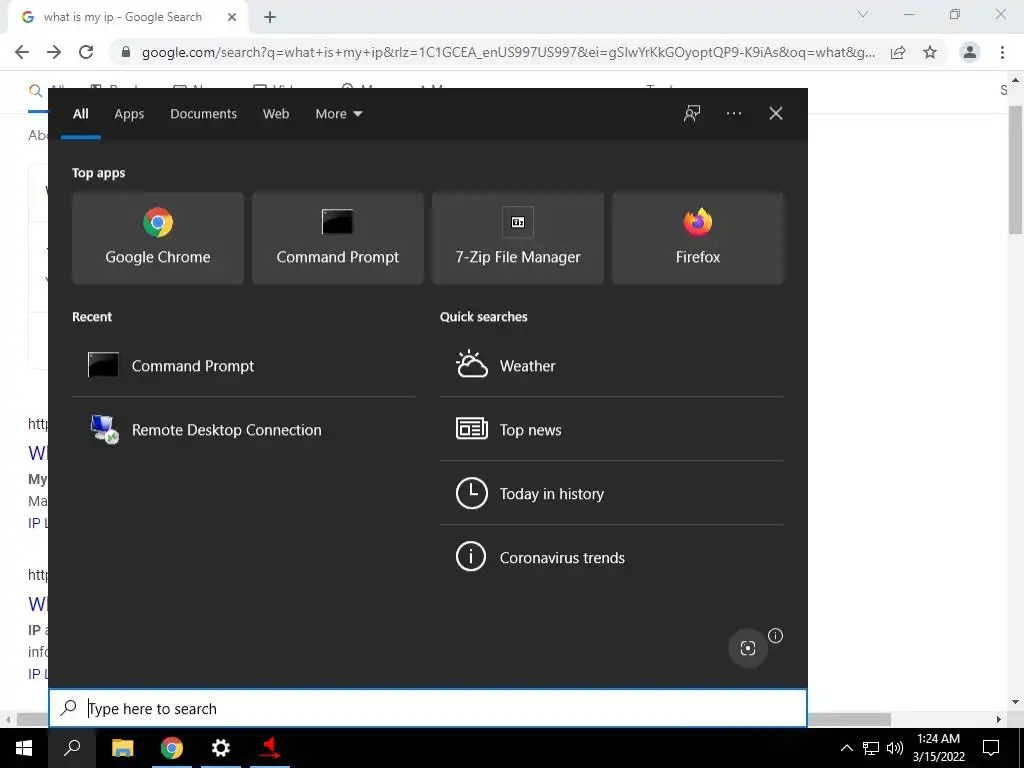
Task: Open Remote Desktop Connection recent item
Action: pyautogui.click(x=244, y=430)
